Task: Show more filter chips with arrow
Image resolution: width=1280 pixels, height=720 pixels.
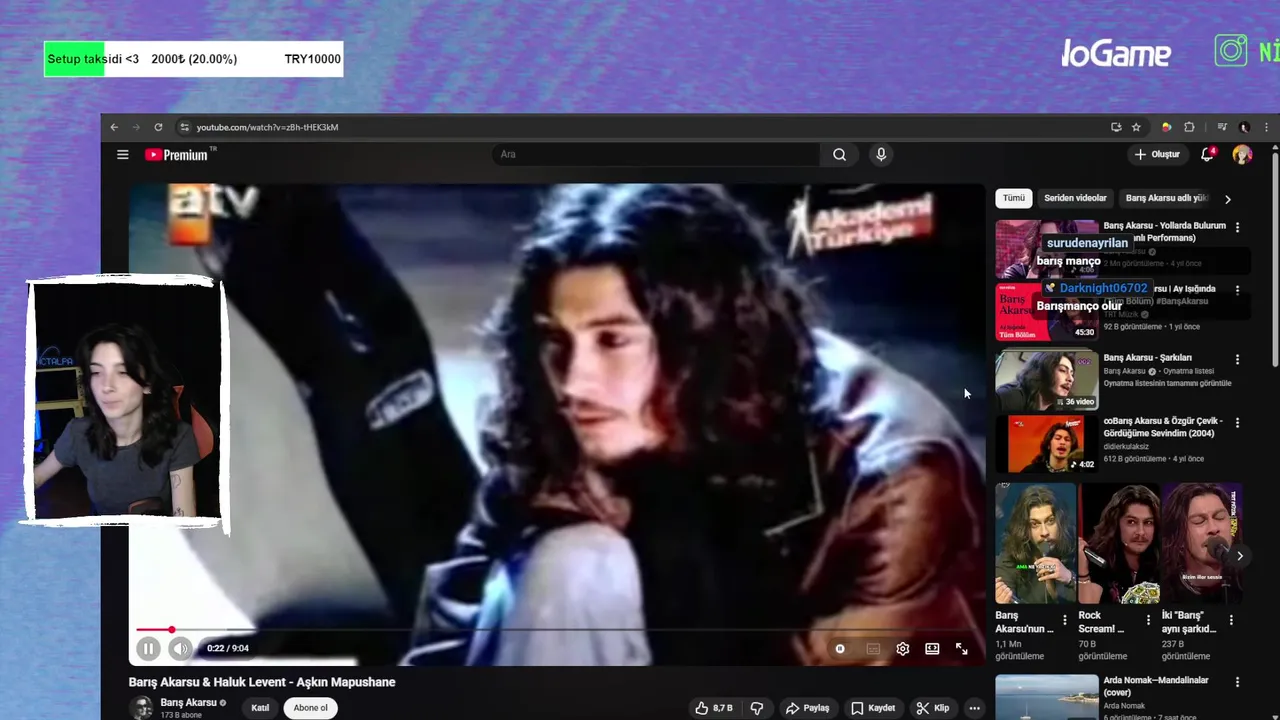Action: pyautogui.click(x=1227, y=199)
